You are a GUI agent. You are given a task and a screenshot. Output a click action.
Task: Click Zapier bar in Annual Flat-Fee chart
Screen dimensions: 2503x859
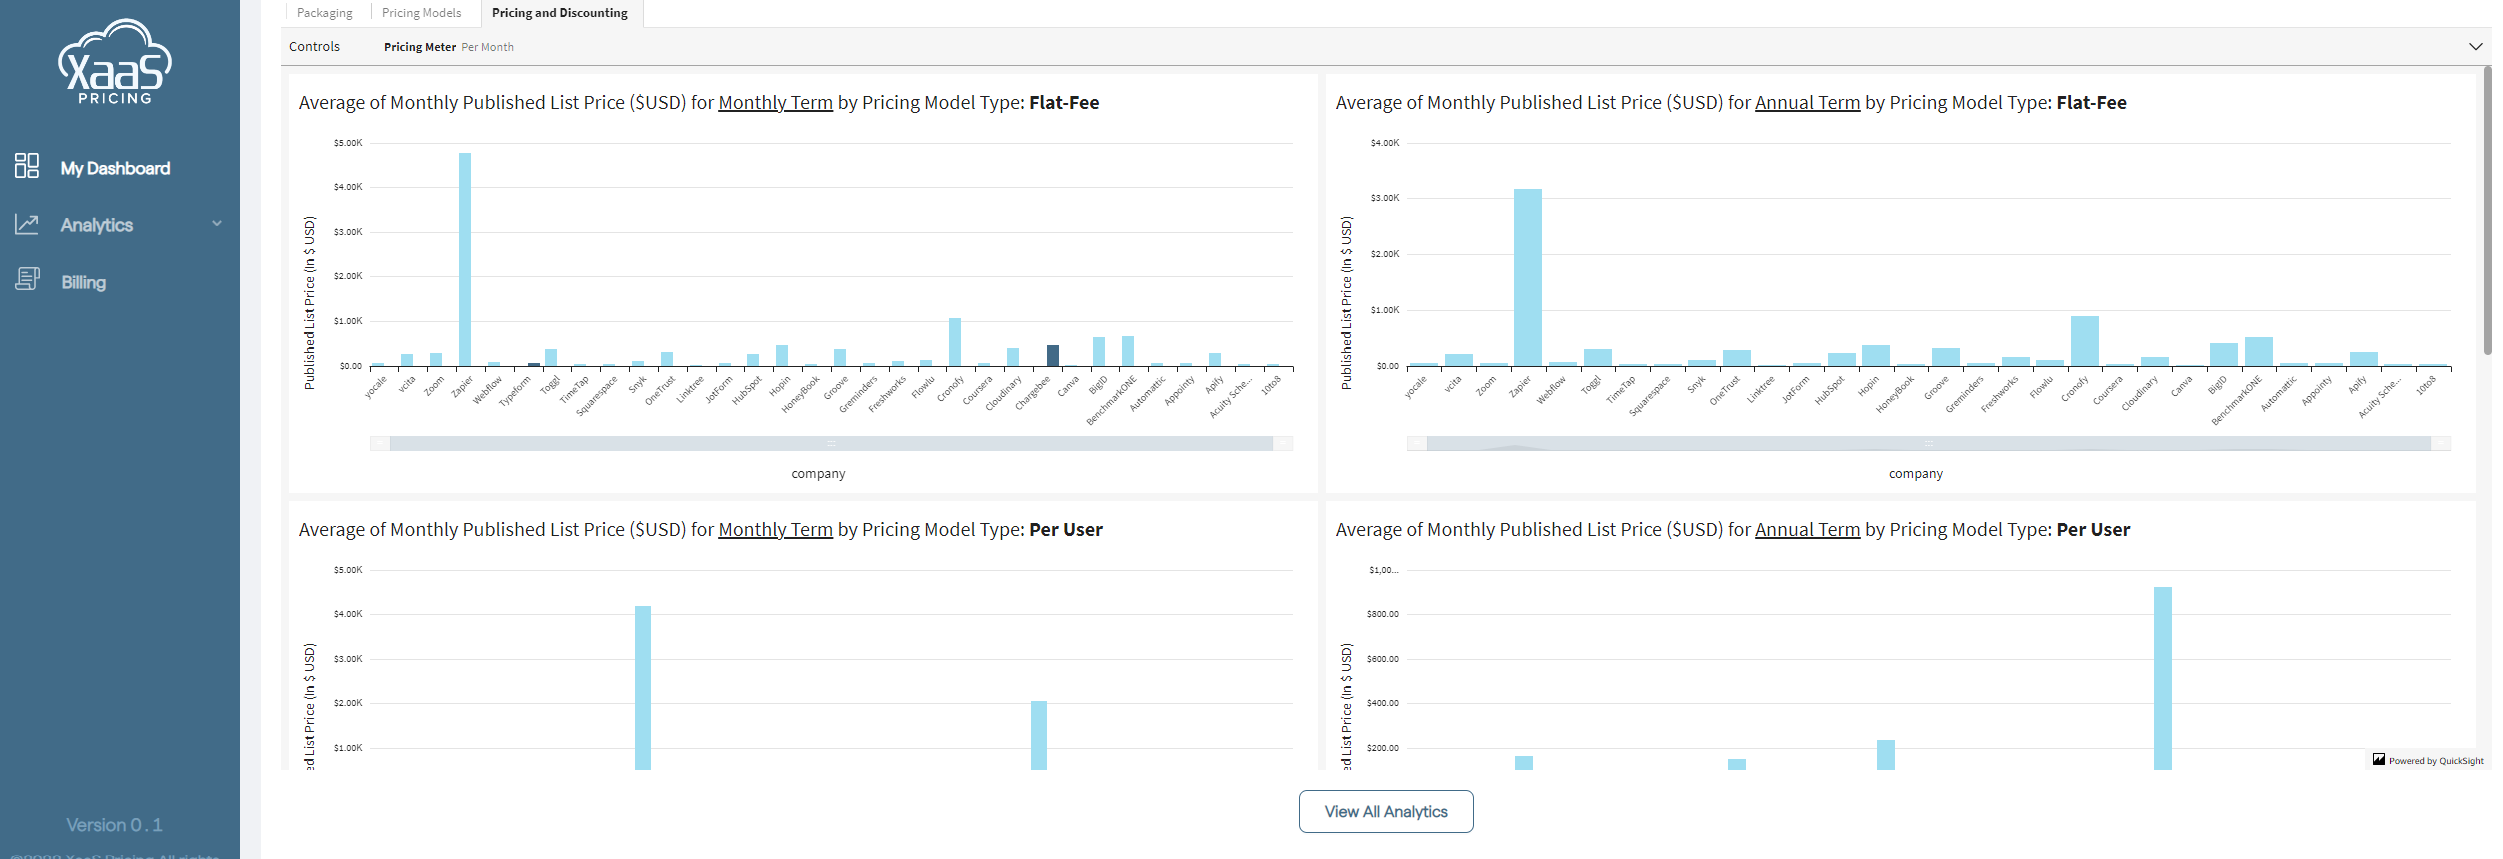pyautogui.click(x=1527, y=277)
